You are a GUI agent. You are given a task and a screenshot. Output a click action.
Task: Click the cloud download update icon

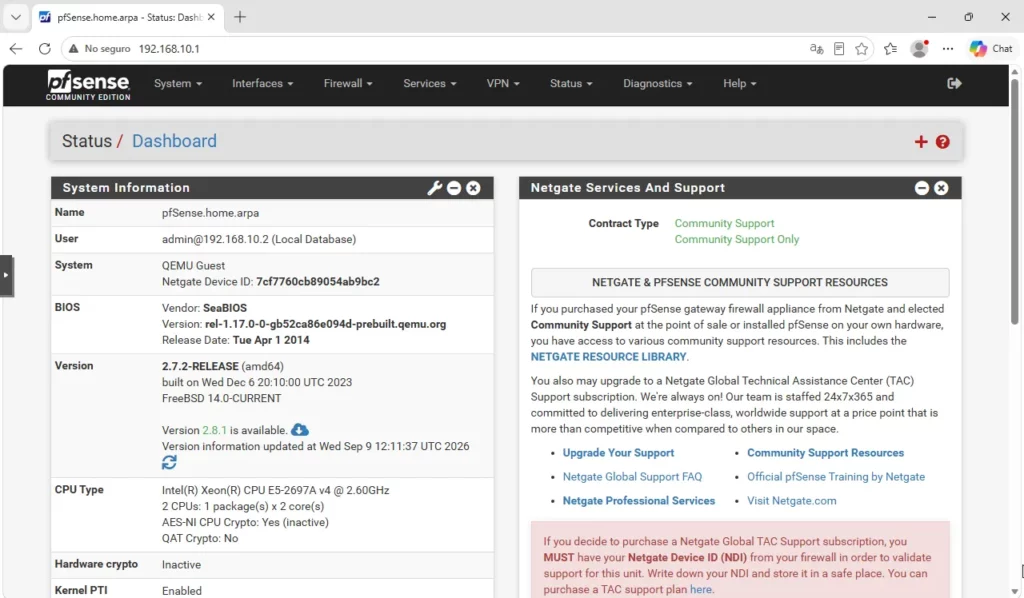[300, 430]
